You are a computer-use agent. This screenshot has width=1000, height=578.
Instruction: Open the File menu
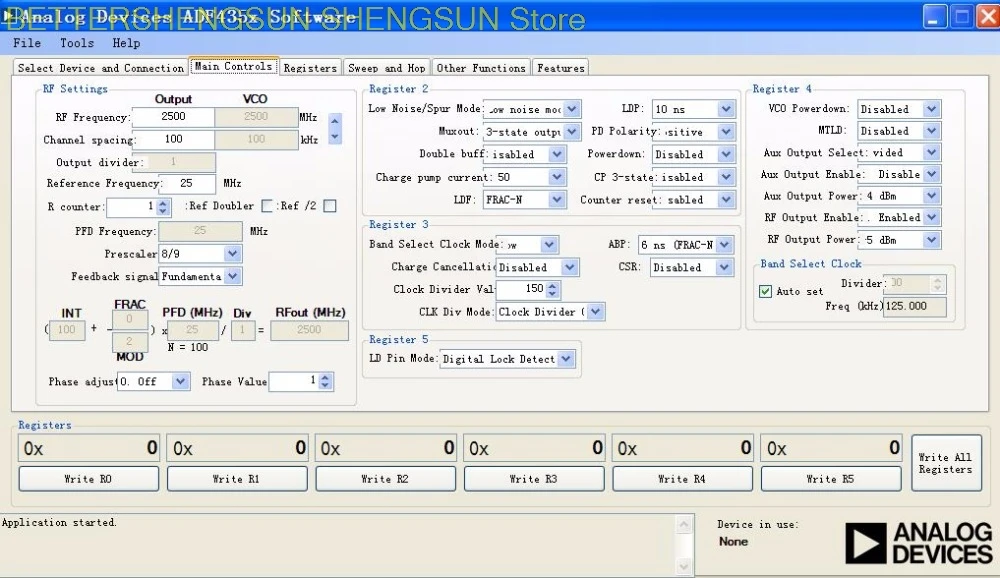[x=27, y=43]
